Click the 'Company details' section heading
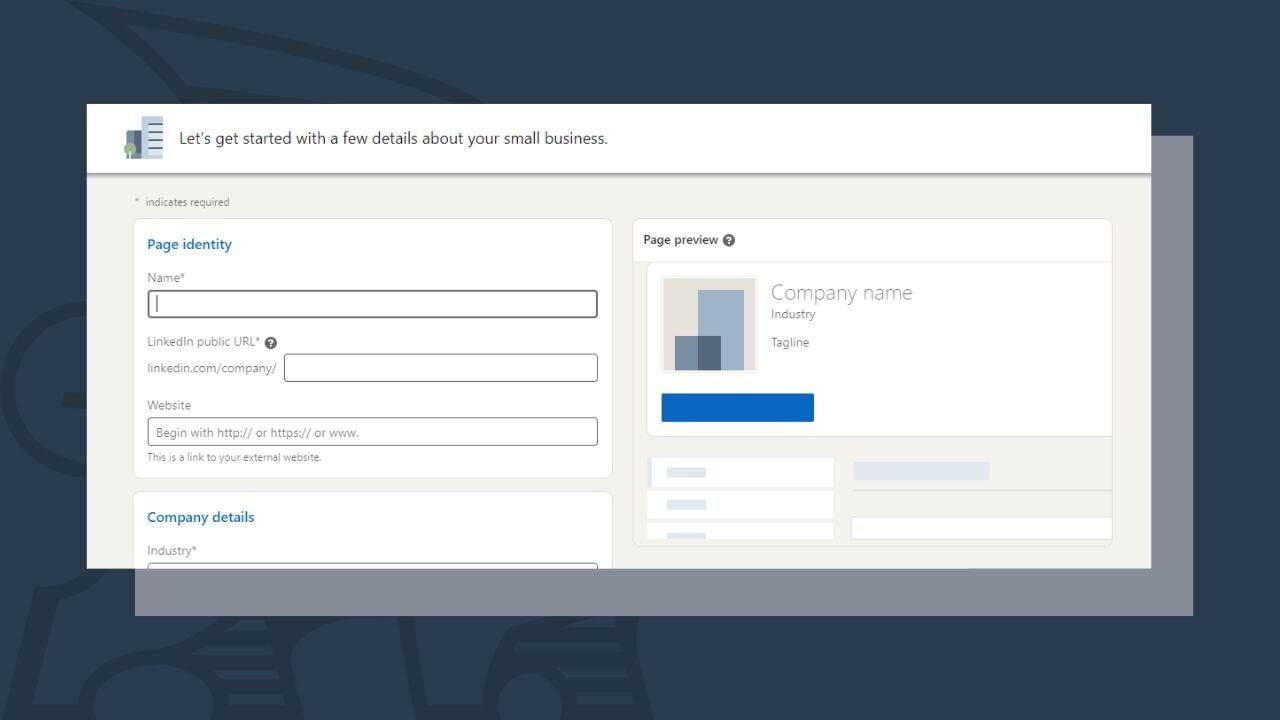This screenshot has width=1280, height=720. 200,517
